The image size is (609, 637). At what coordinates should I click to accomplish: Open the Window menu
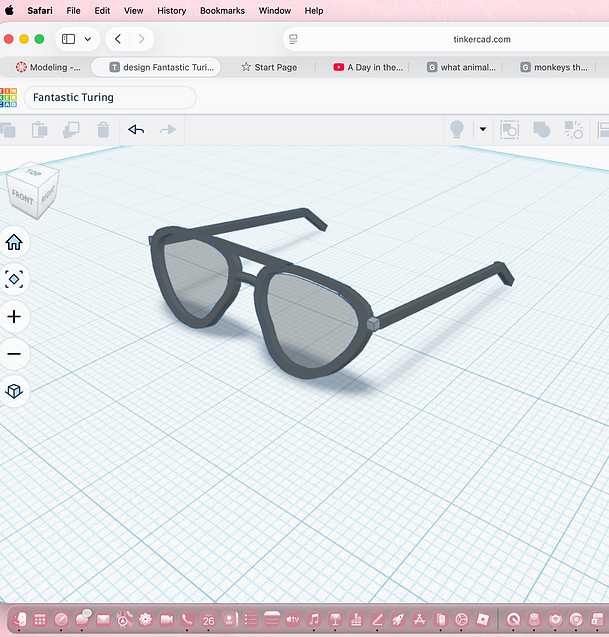coord(275,11)
